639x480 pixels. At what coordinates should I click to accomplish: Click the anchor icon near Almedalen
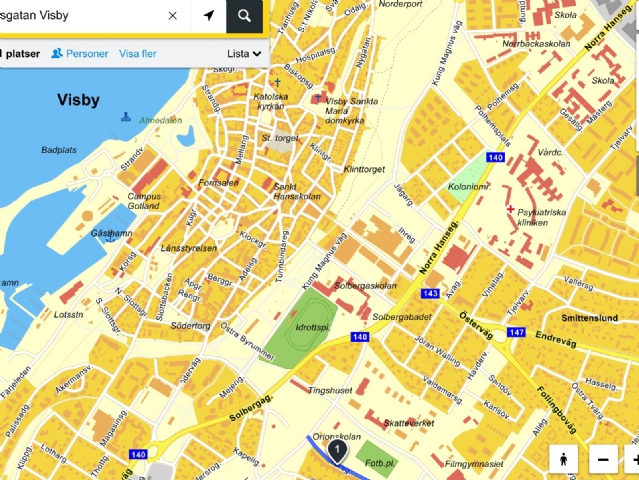pyautogui.click(x=126, y=117)
